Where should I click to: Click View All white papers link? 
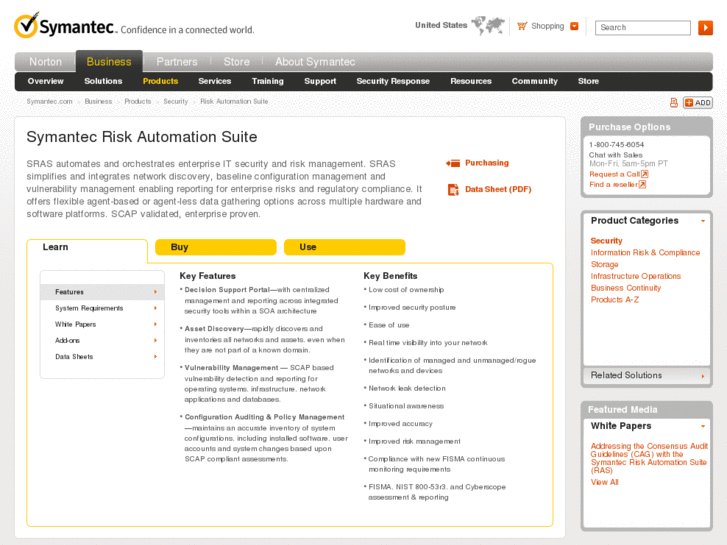point(604,482)
